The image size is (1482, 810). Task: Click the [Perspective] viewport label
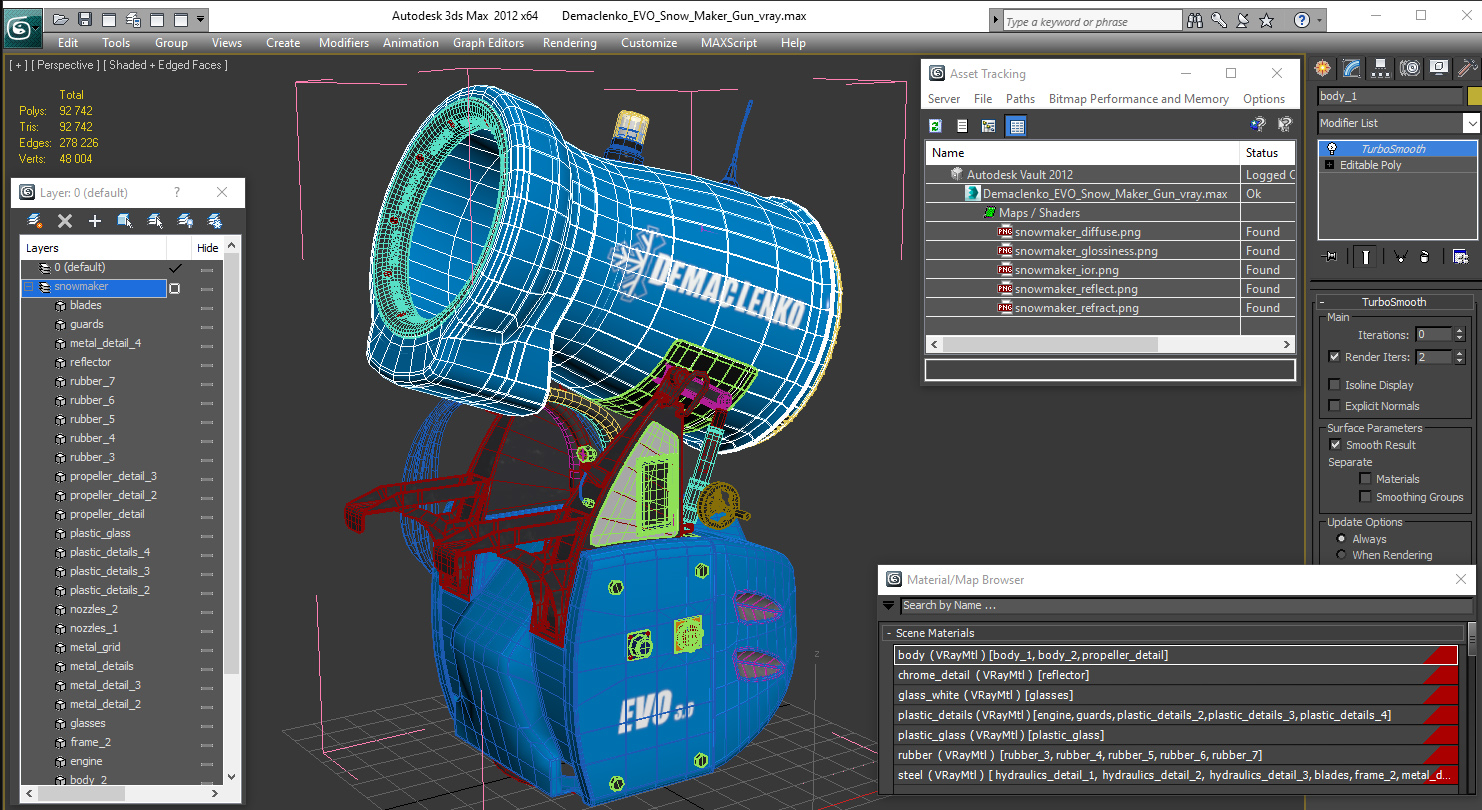point(66,65)
